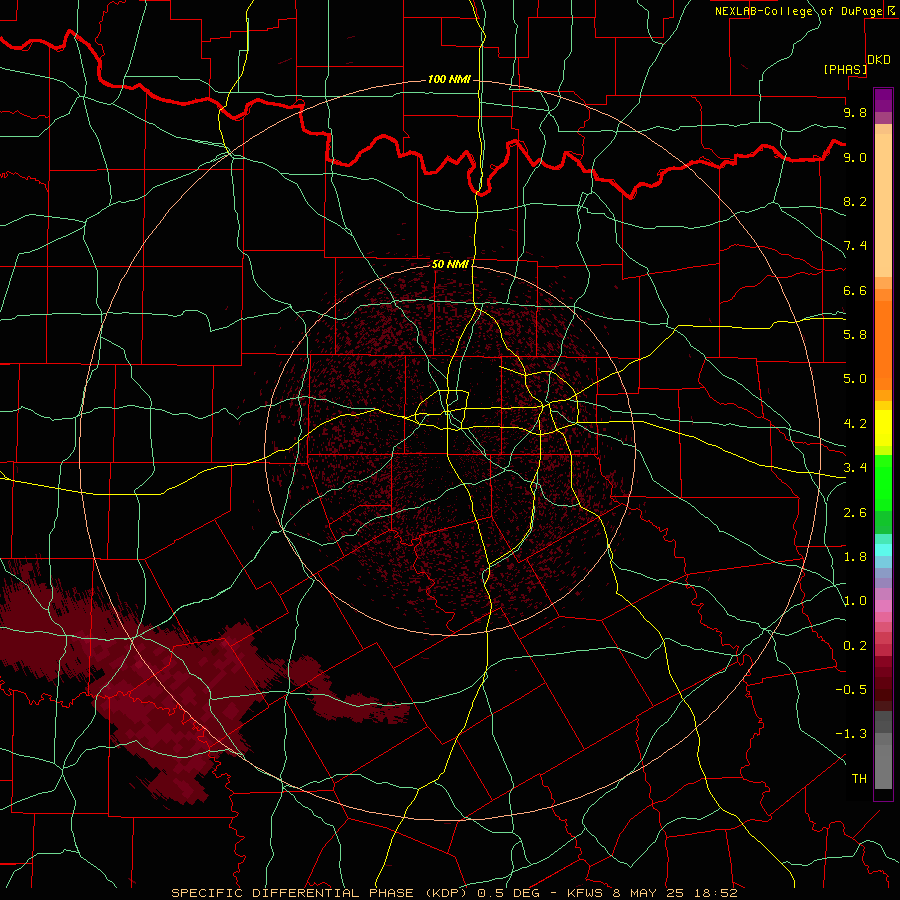Click the 9.0 legend value
This screenshot has height=900, width=900.
[855, 157]
